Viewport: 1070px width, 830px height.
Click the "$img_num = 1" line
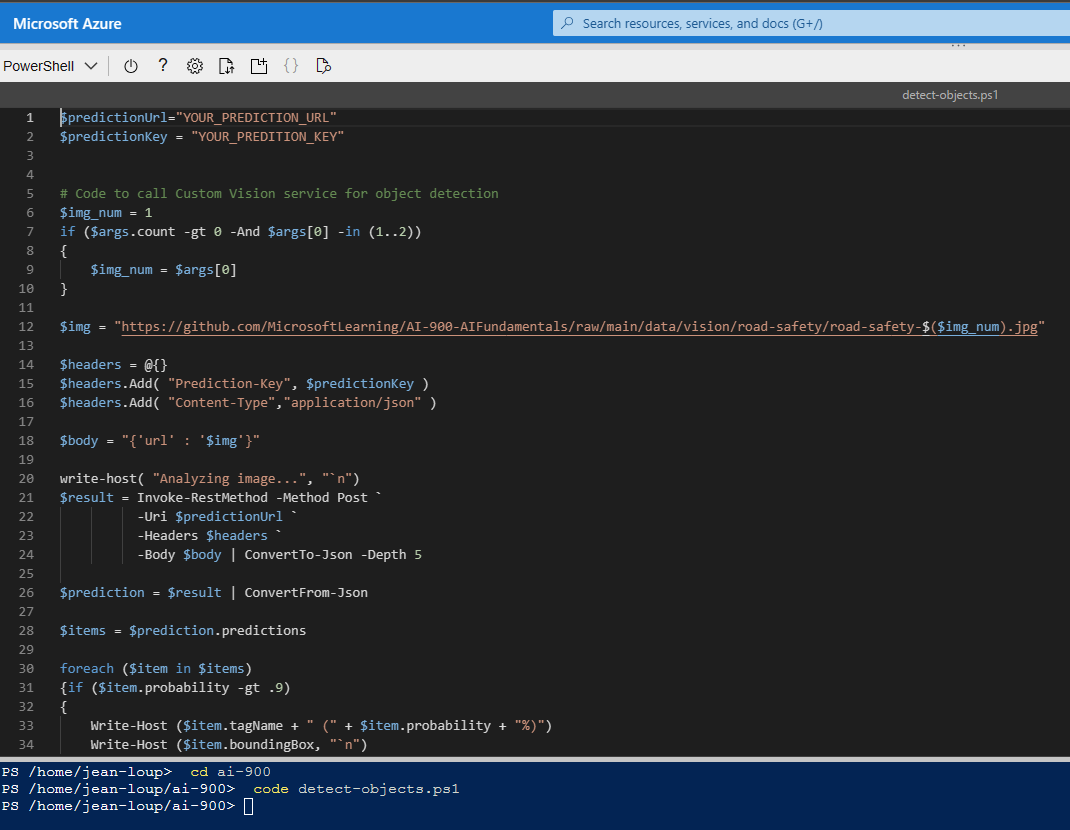(x=106, y=213)
